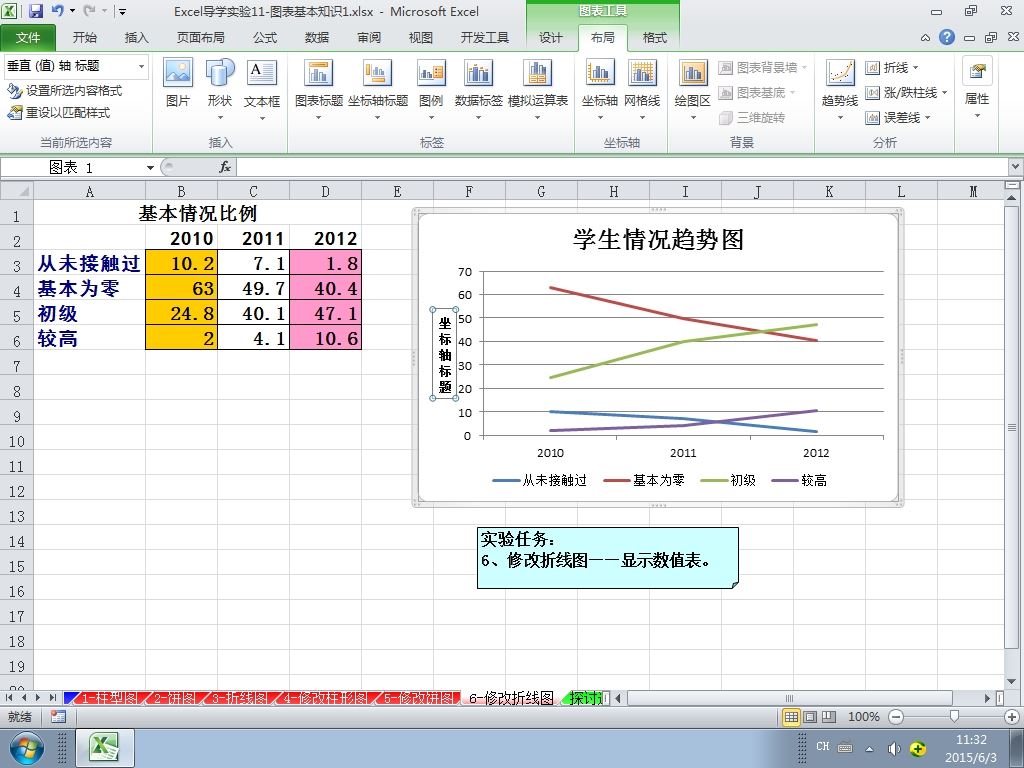
Task: Open the 3-折线图 sheet tab
Action: click(x=239, y=698)
